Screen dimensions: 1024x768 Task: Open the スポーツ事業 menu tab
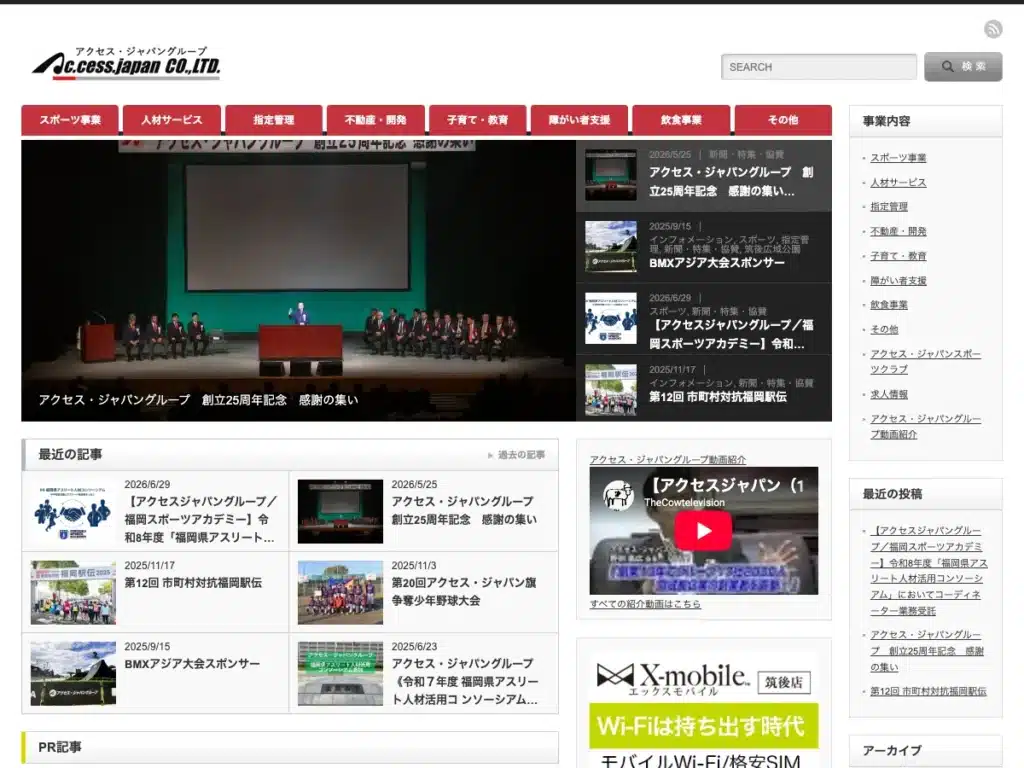click(70, 120)
